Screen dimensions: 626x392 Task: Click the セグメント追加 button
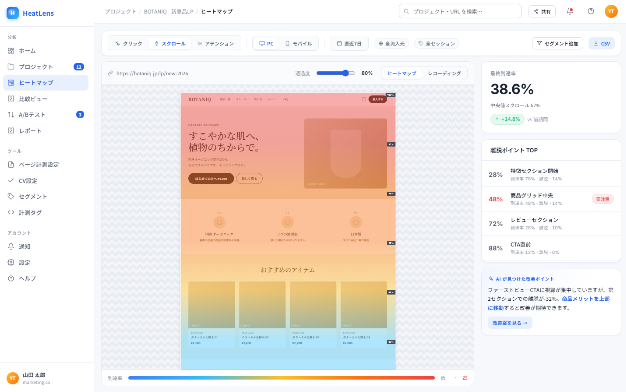(558, 44)
